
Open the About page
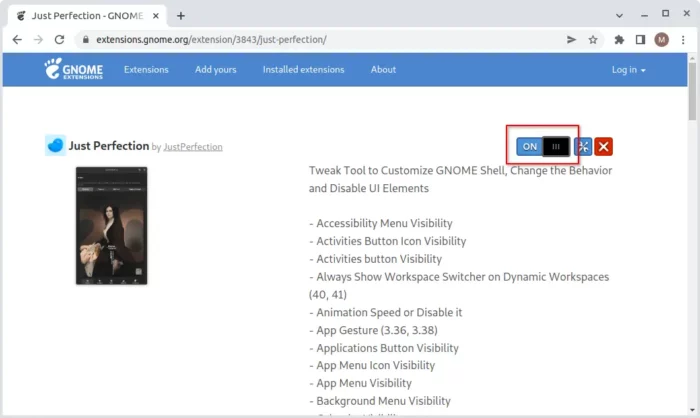click(383, 70)
